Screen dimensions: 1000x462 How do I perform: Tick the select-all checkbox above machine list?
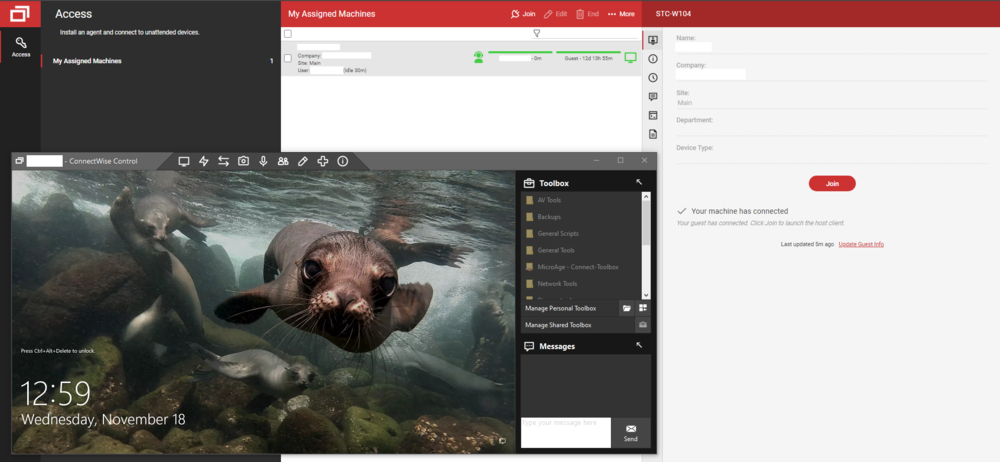tap(288, 34)
